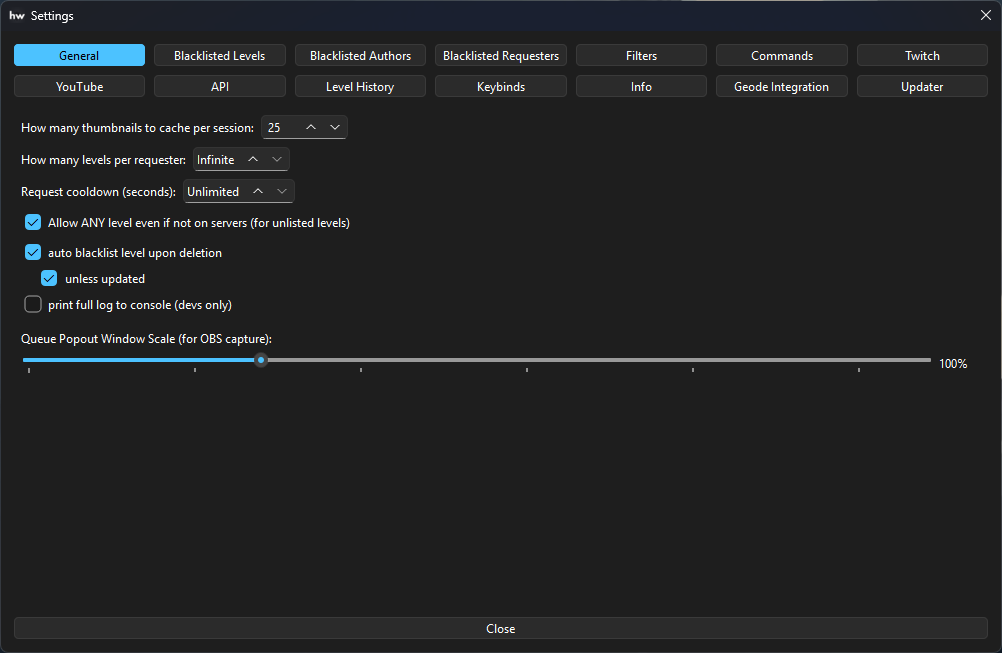Open the Keybinds tab
This screenshot has height=653, width=1002.
pos(501,86)
